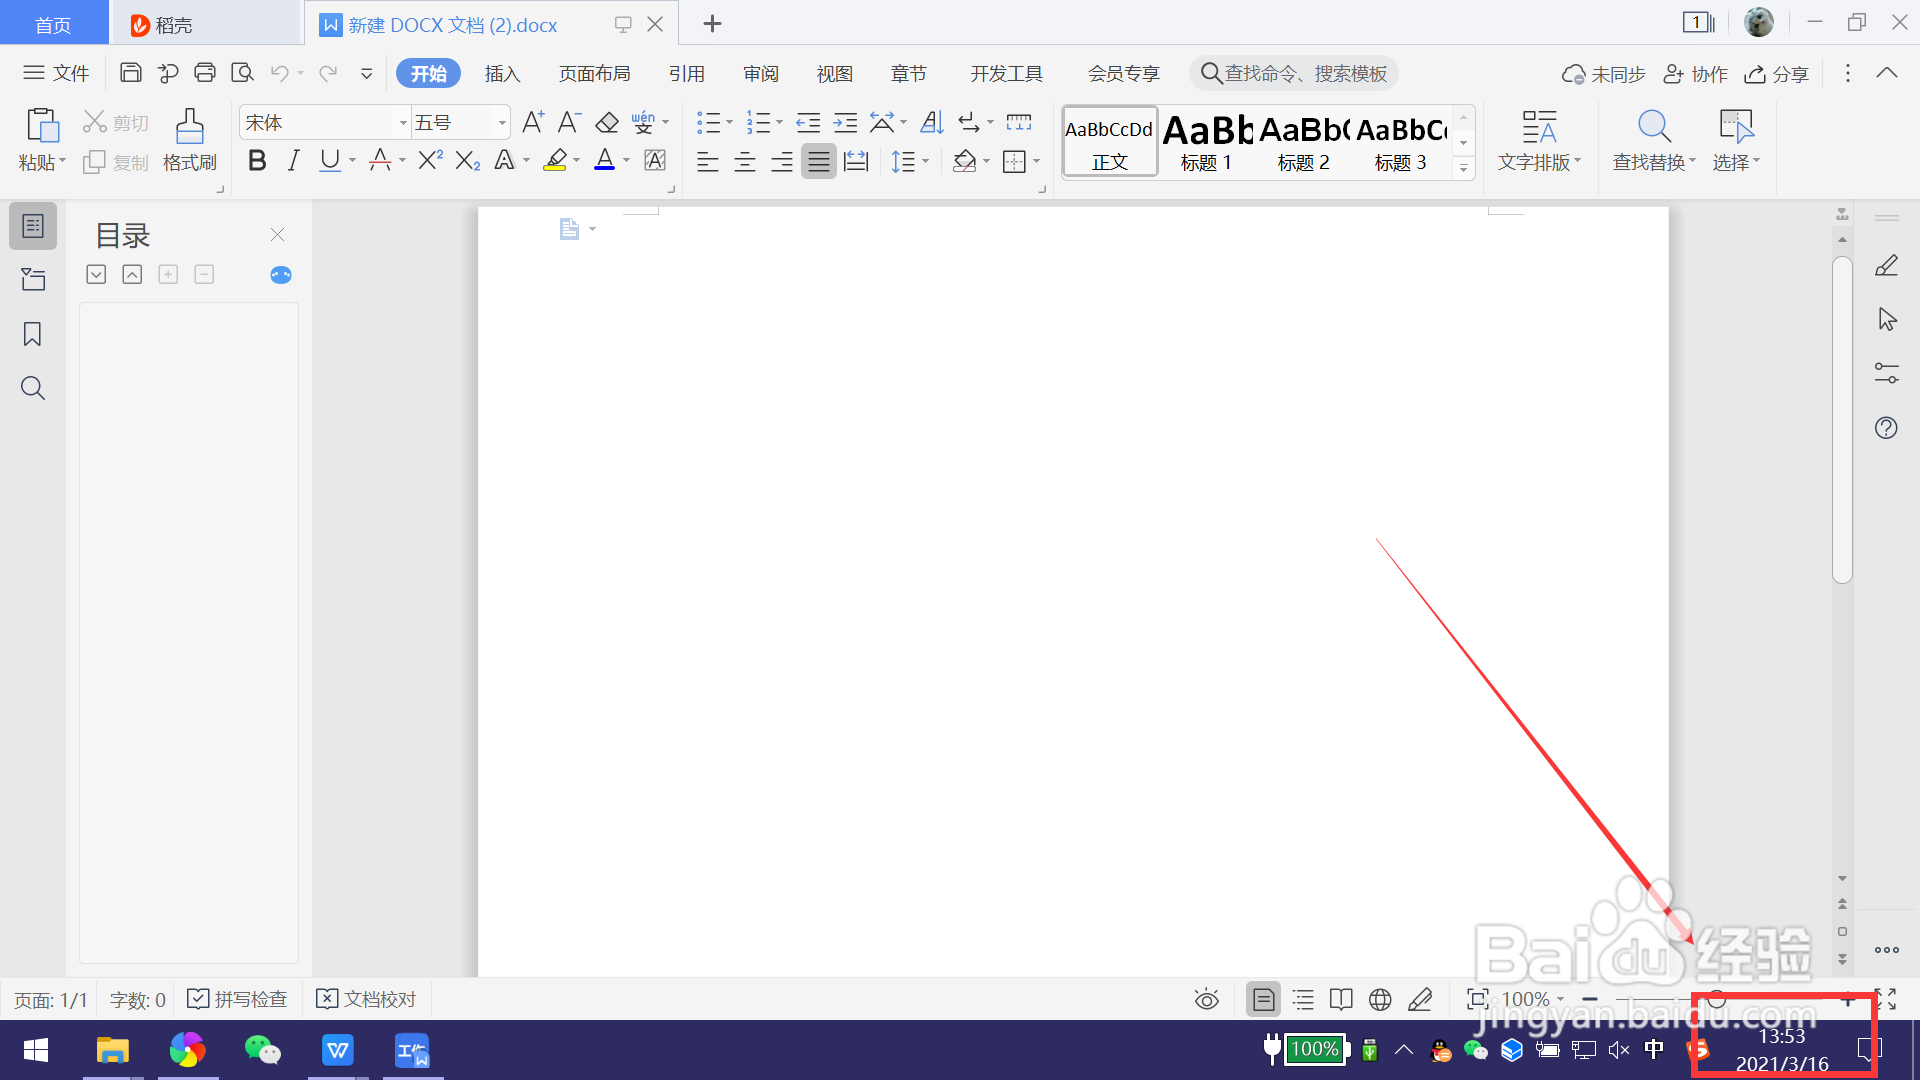Toggle italic formatting
This screenshot has width=1920, height=1080.
(293, 160)
